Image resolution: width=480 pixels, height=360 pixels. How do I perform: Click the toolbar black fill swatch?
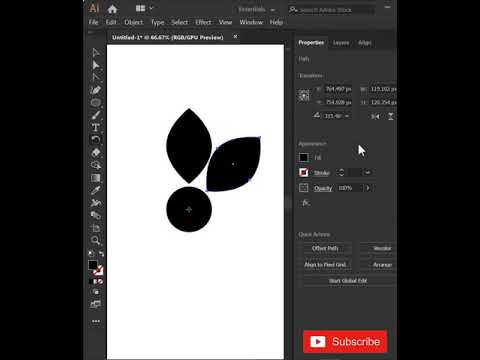[x=93, y=265]
